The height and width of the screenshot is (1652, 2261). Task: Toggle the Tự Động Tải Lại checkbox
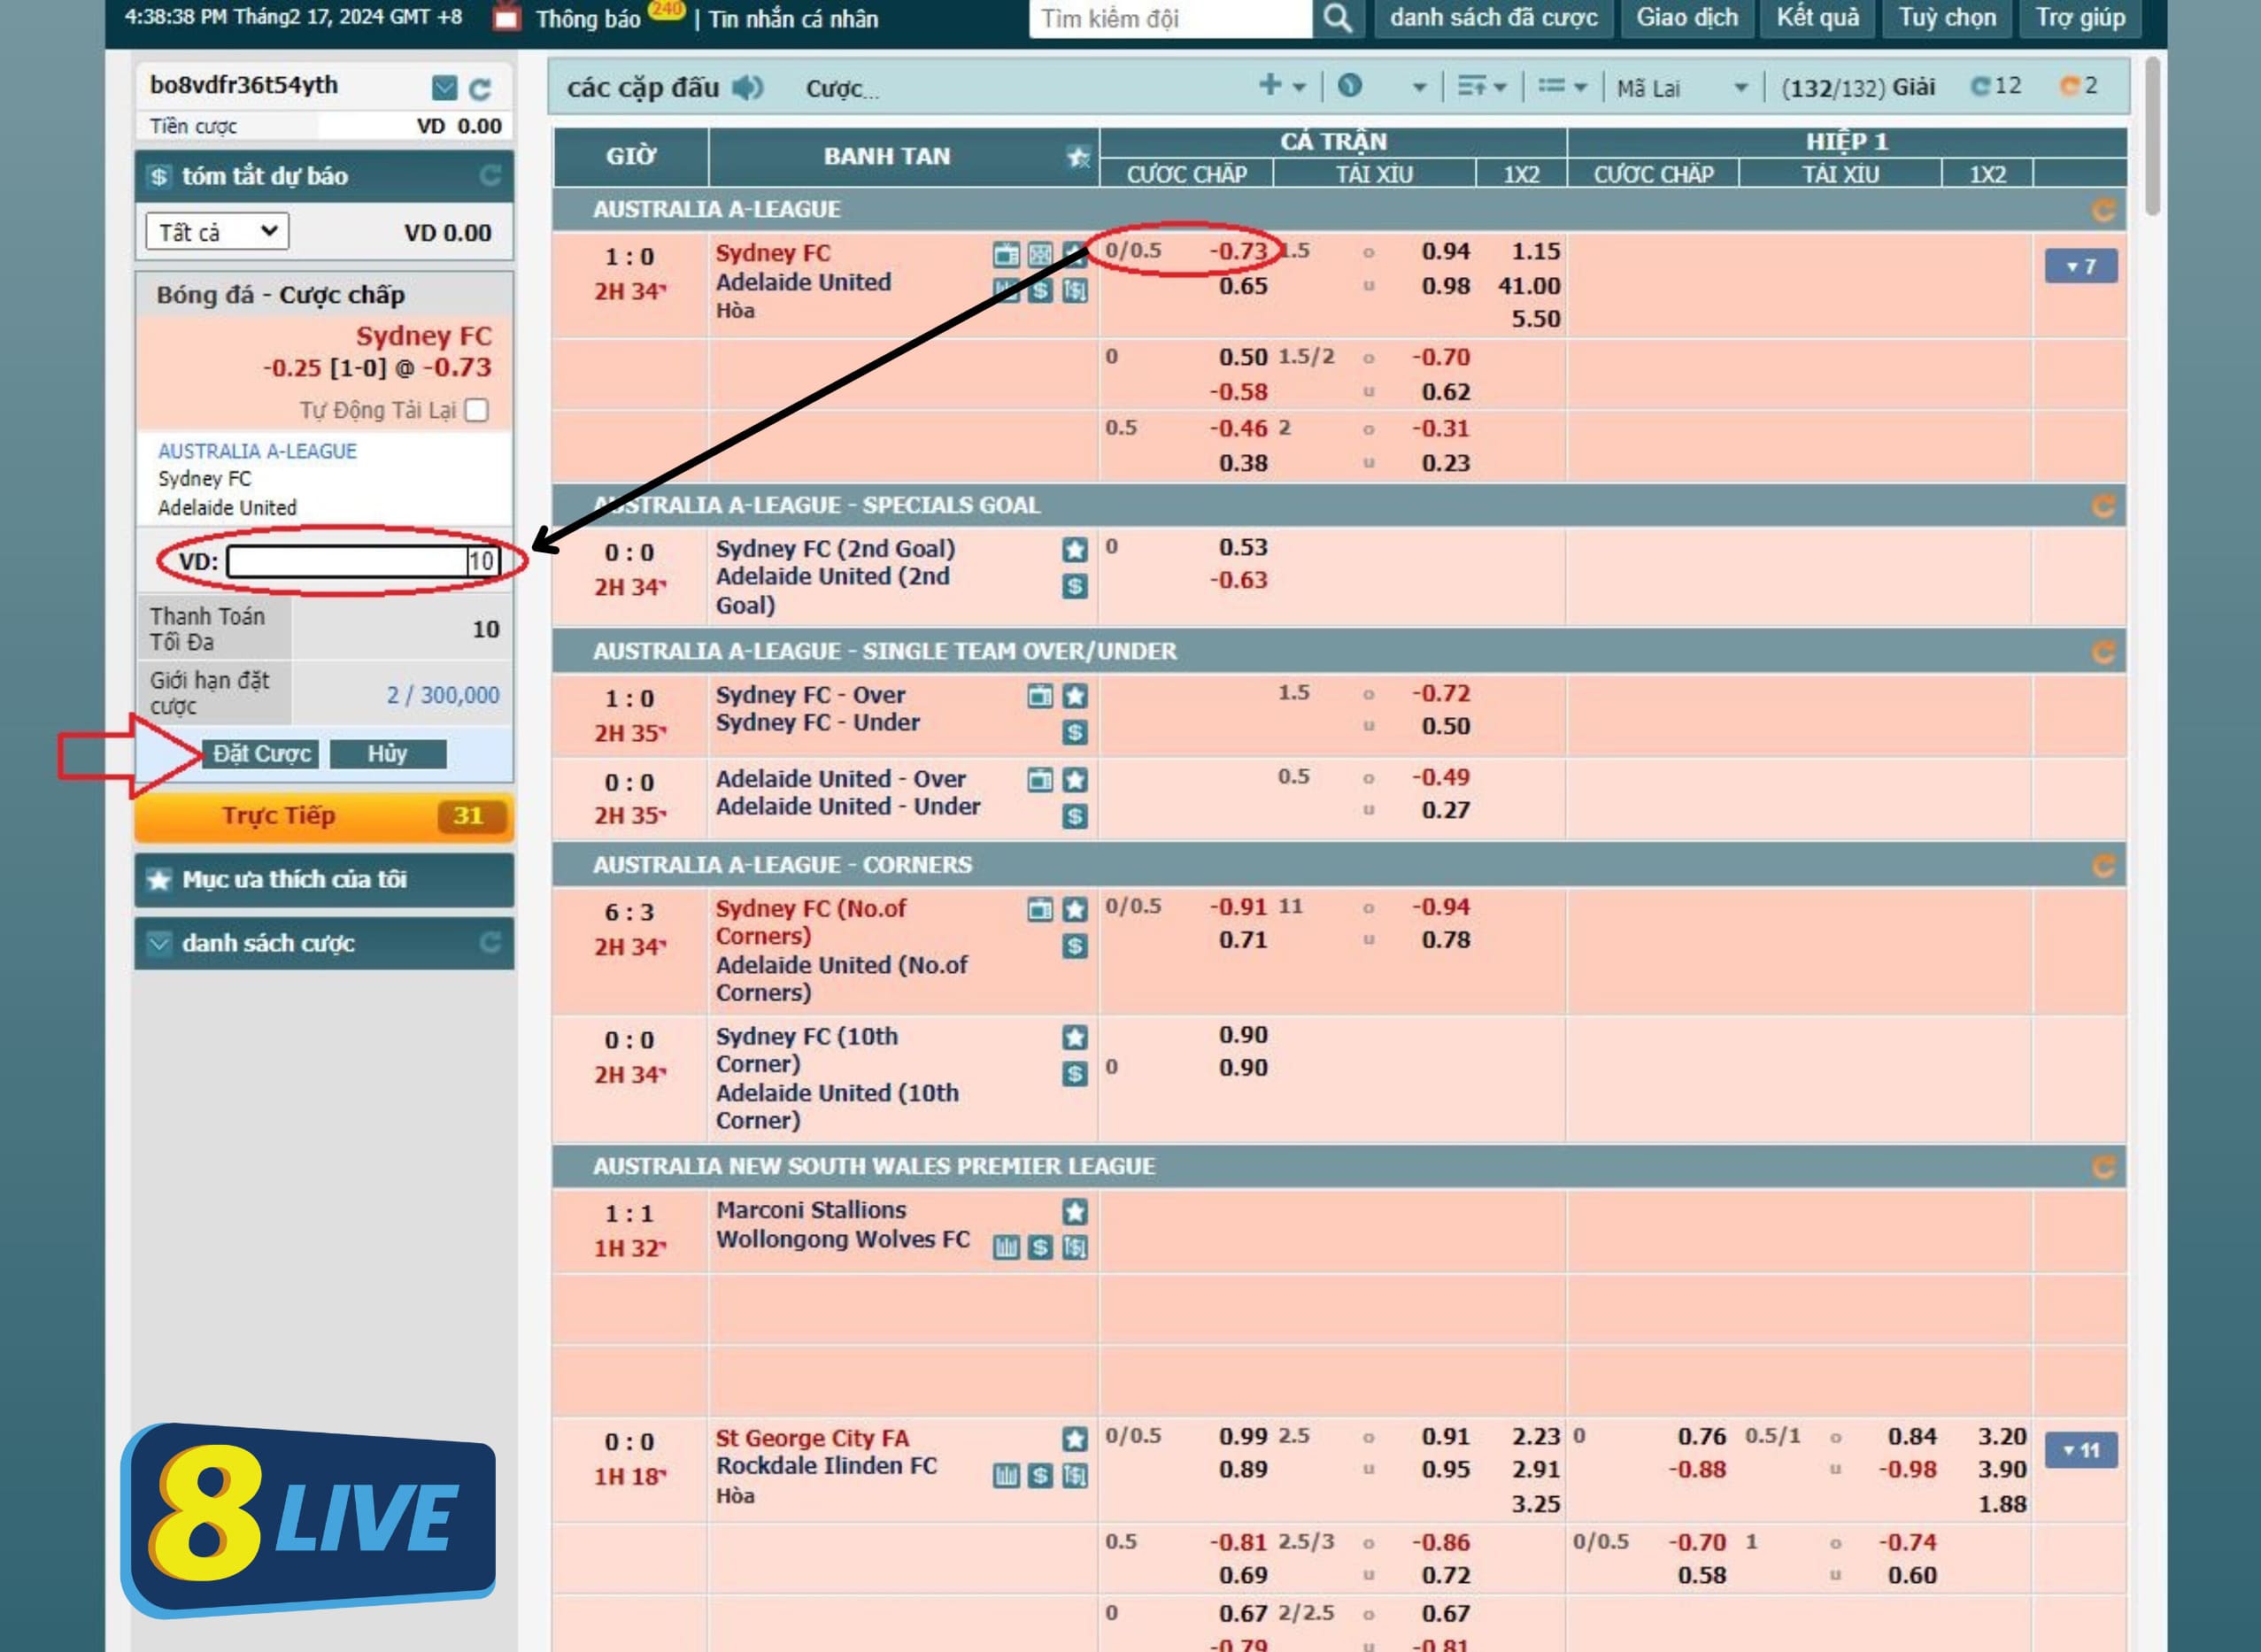pos(477,410)
